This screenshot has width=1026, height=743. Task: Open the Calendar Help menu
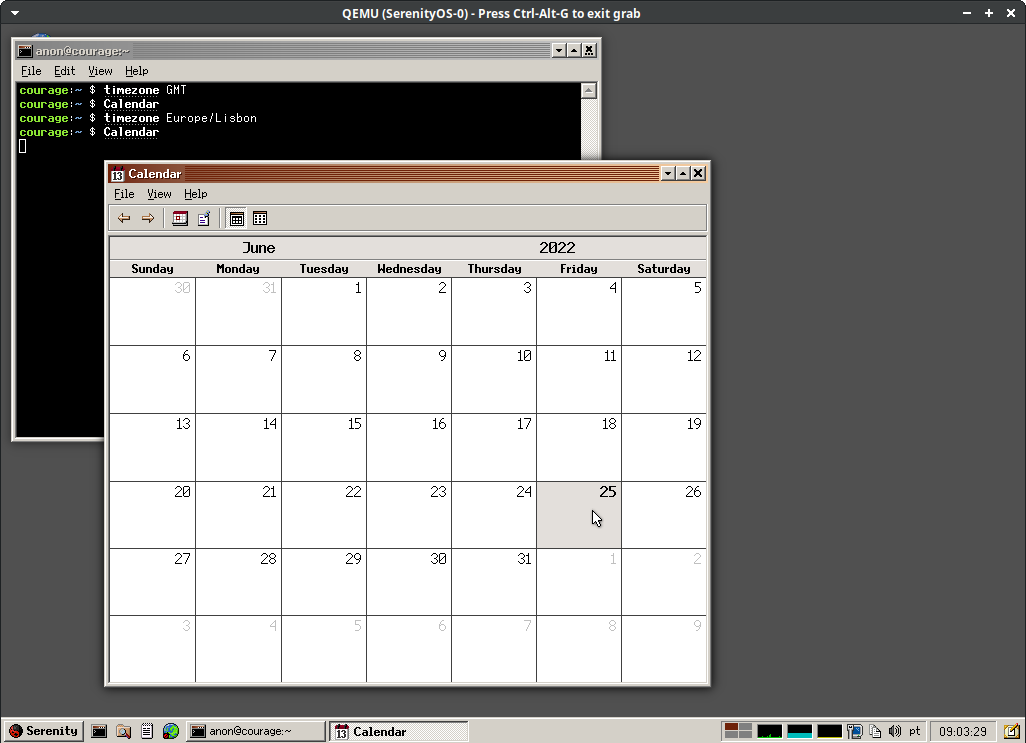[x=195, y=194]
